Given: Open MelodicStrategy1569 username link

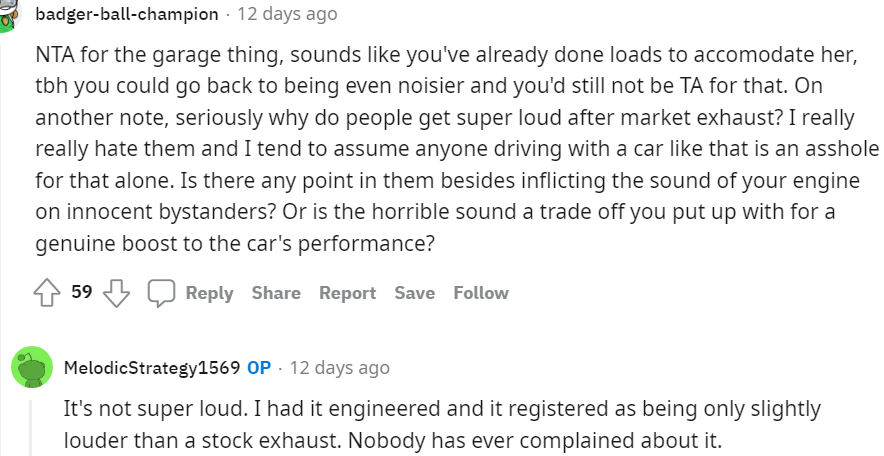Looking at the screenshot, I should (x=151, y=368).
